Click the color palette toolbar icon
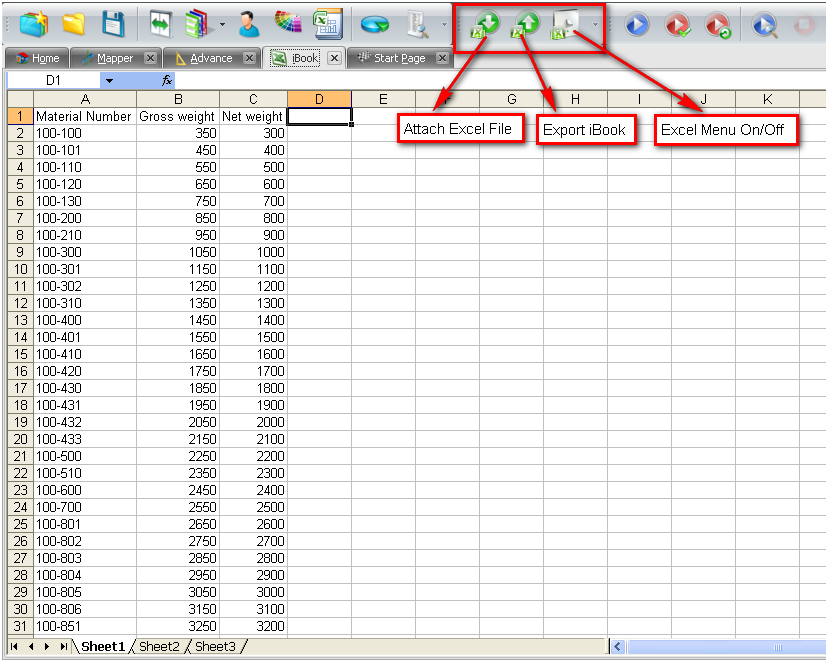Screen dimensions: 826x660 point(287,24)
